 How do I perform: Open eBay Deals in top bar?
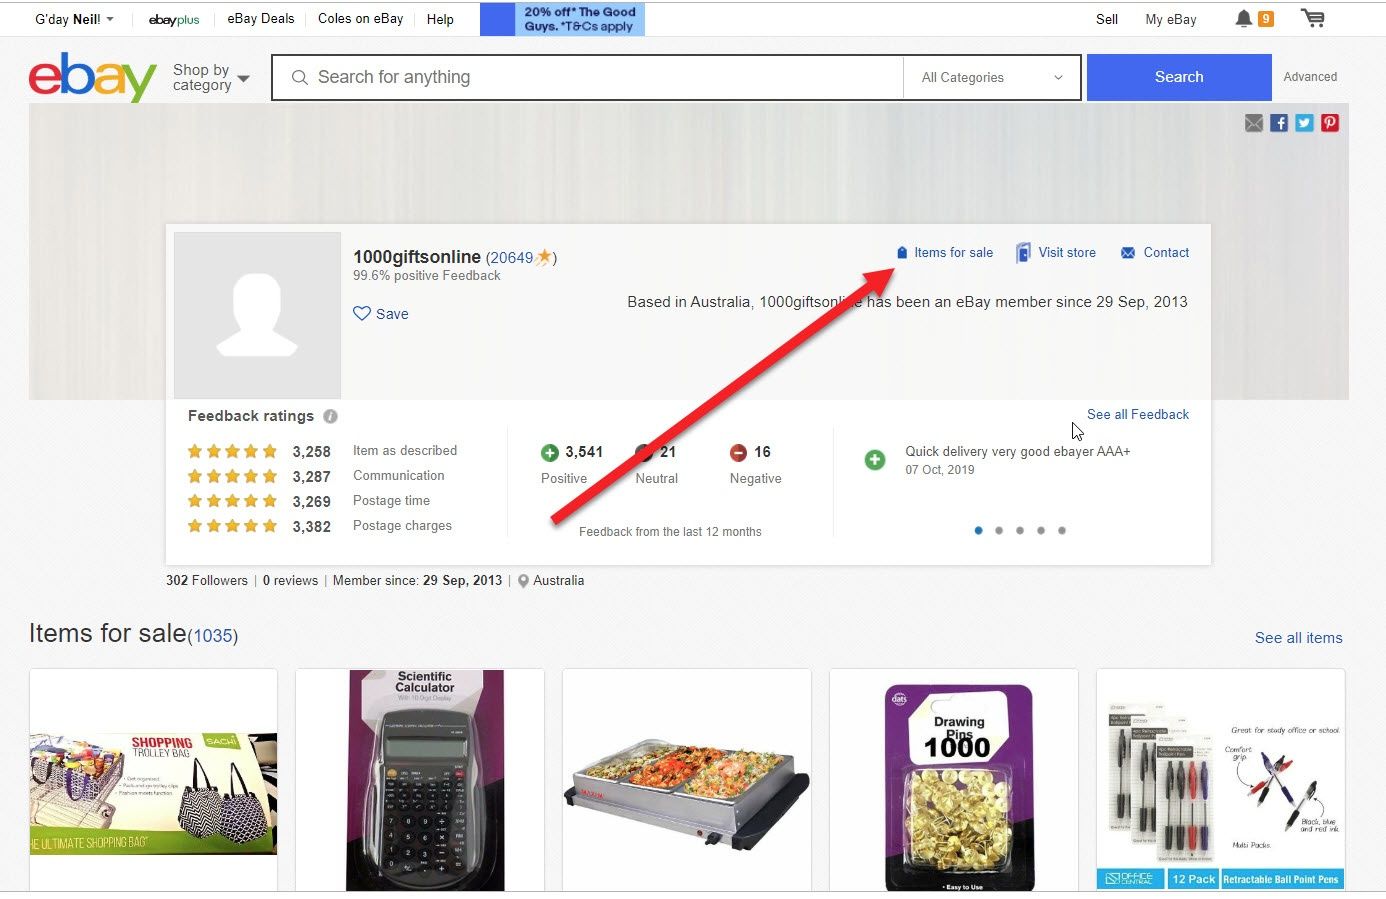(261, 19)
